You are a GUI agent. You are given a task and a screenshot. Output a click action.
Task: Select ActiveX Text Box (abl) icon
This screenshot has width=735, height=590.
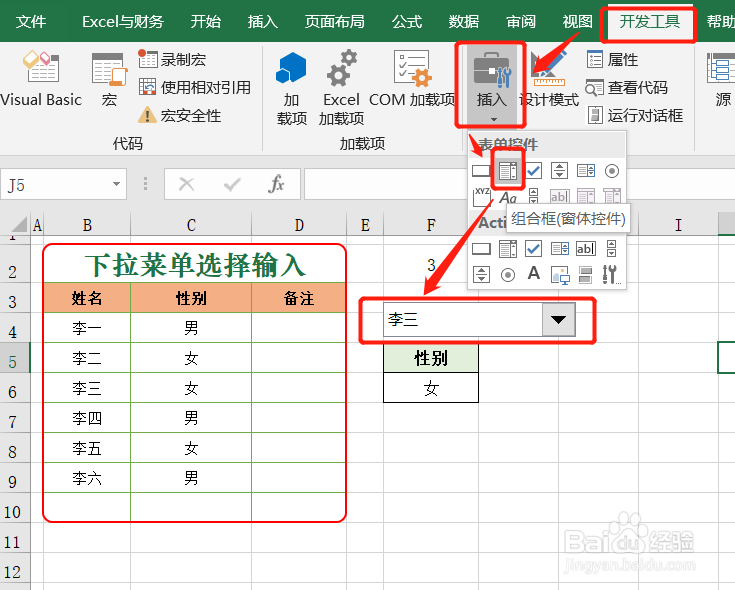pyautogui.click(x=585, y=248)
